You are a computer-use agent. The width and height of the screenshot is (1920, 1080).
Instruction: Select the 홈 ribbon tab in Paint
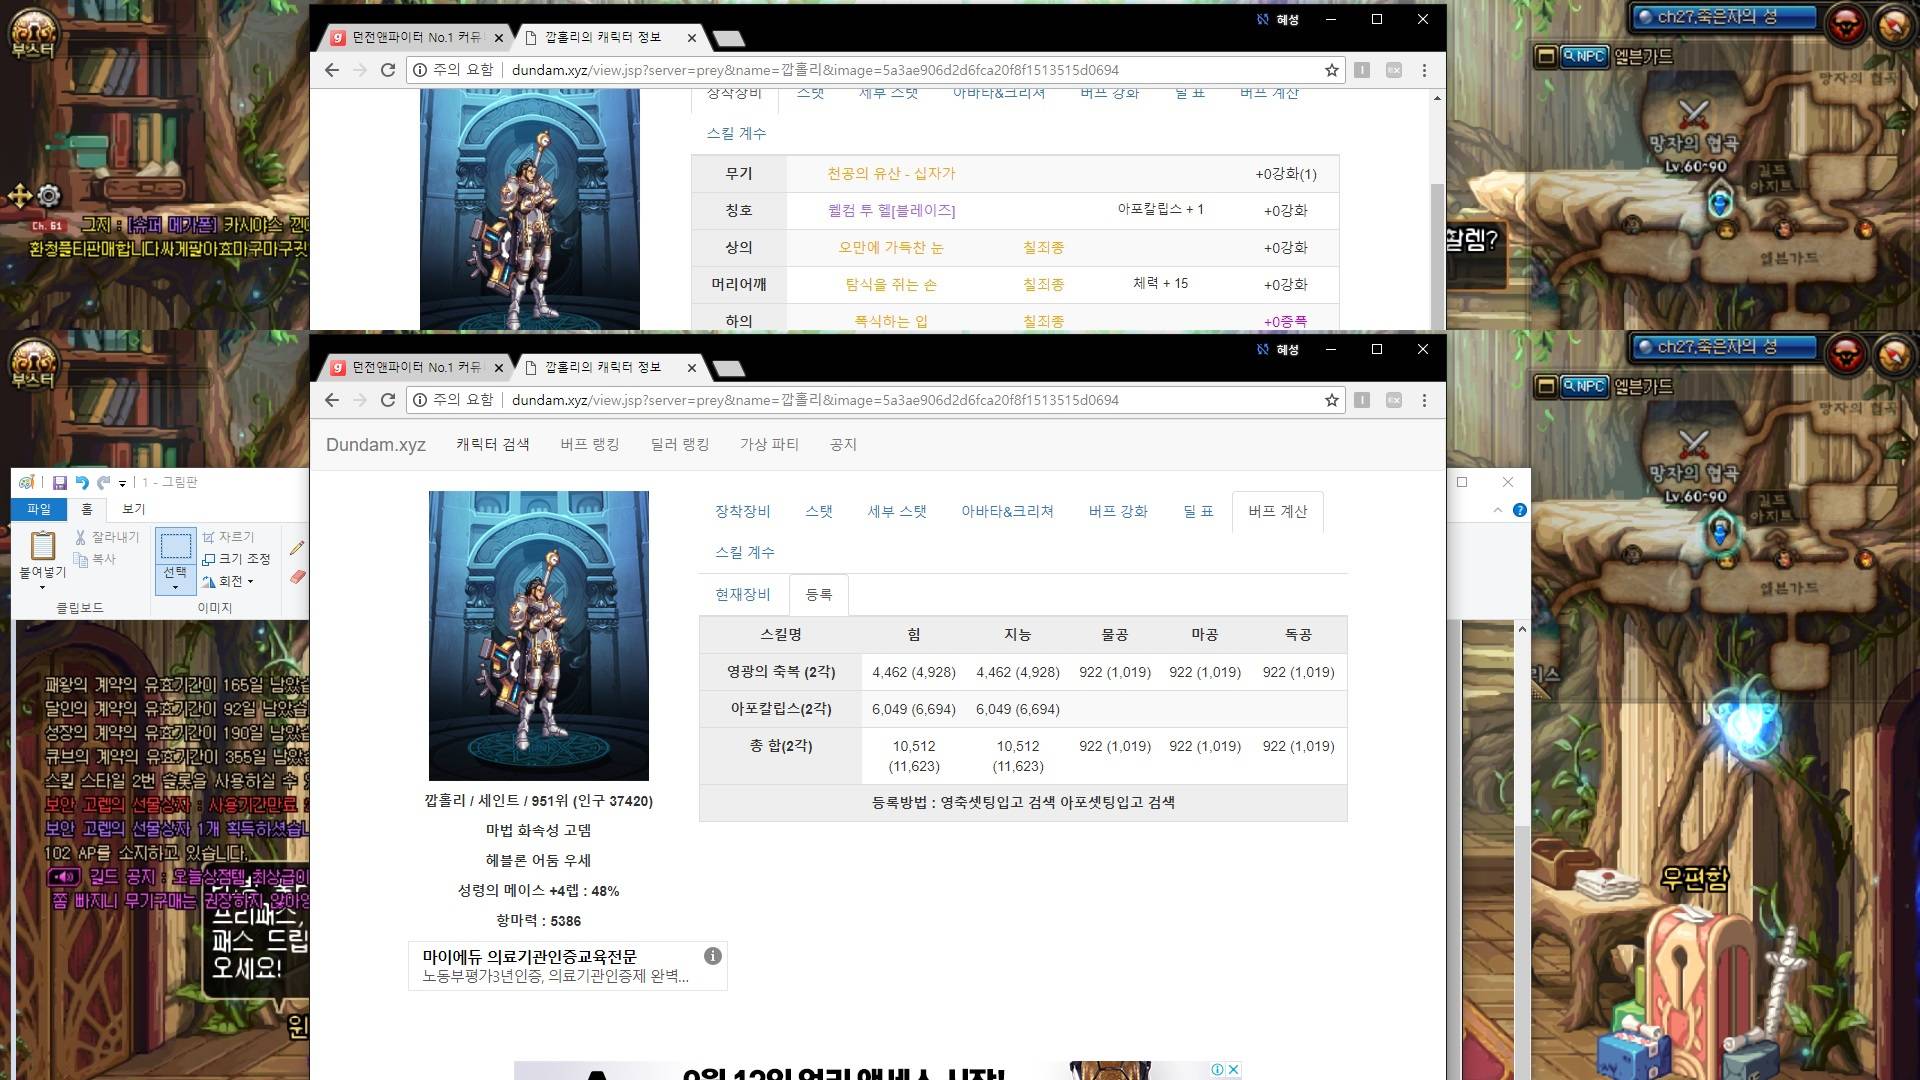click(87, 510)
